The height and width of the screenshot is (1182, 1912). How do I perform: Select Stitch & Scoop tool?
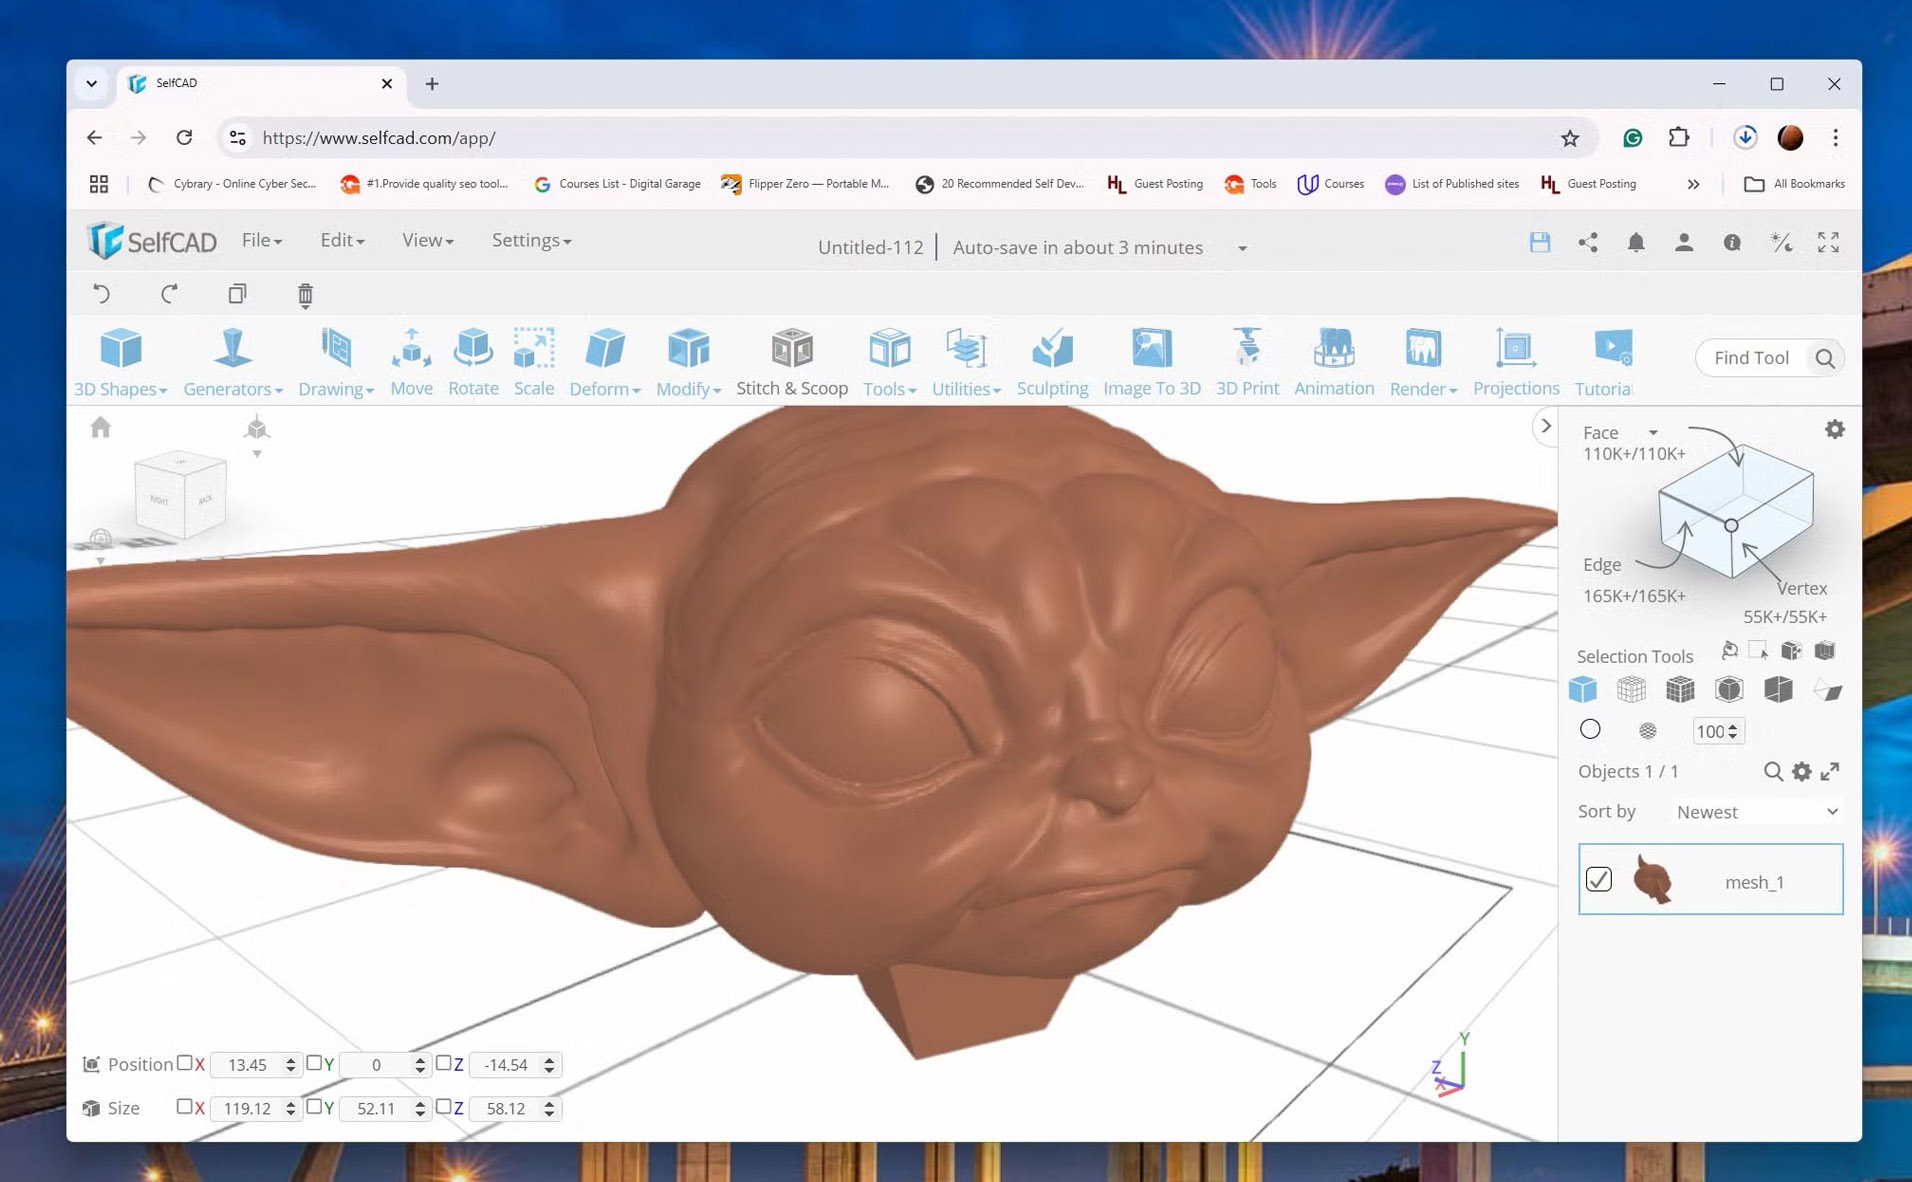click(792, 362)
